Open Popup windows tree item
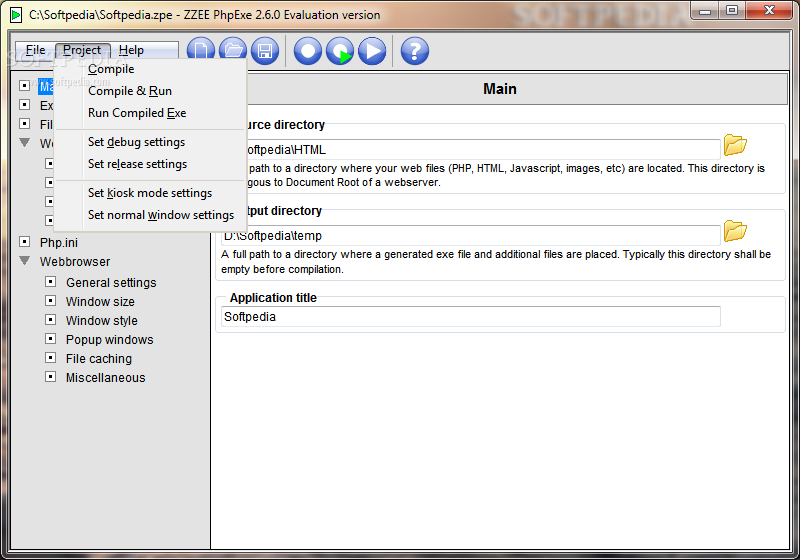 [109, 340]
